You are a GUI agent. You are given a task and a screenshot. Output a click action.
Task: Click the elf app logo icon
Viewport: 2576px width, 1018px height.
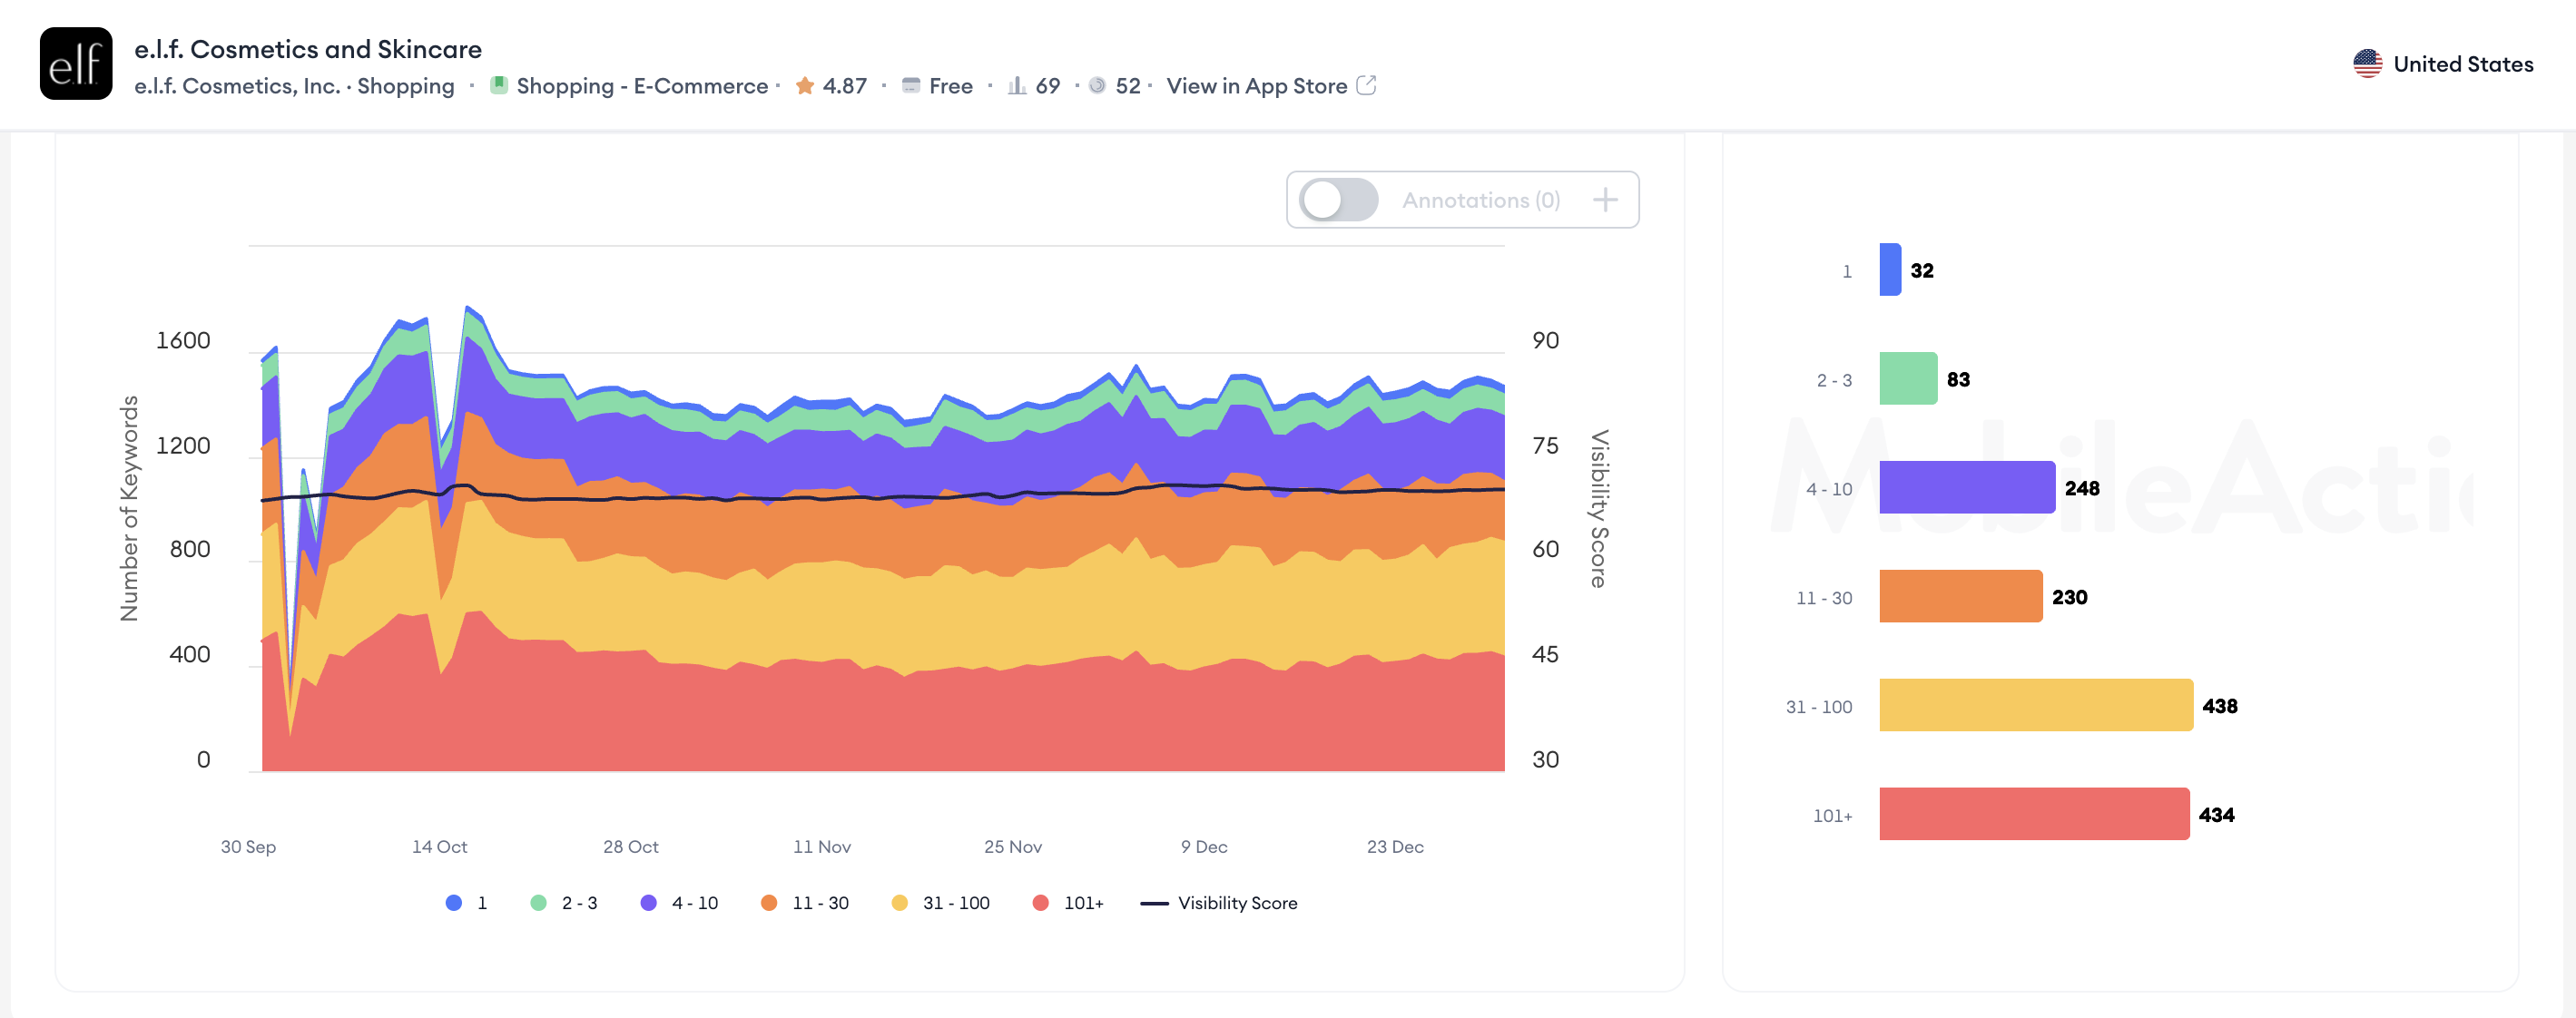tap(76, 64)
